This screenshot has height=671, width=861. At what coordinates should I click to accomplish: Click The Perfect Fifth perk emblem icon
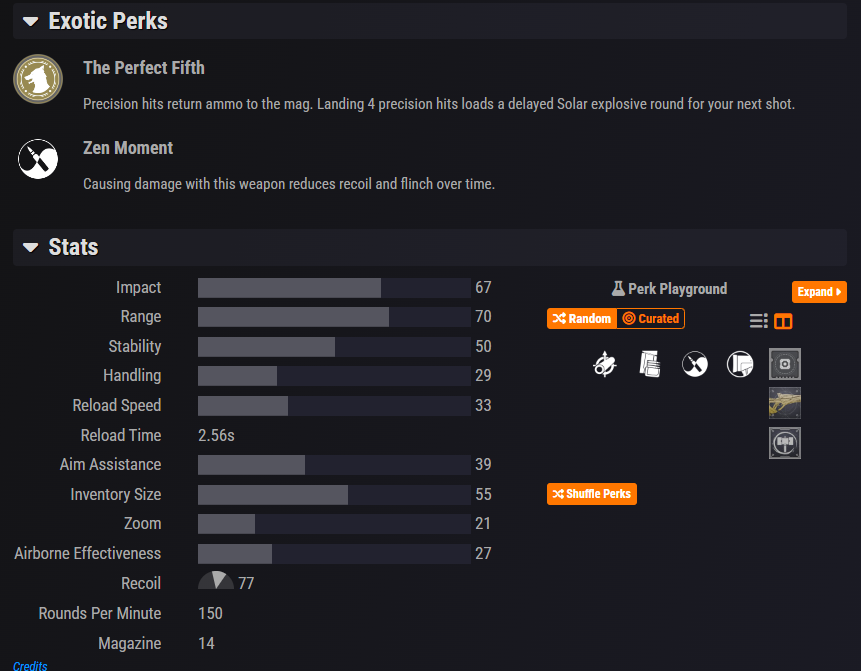point(38,79)
